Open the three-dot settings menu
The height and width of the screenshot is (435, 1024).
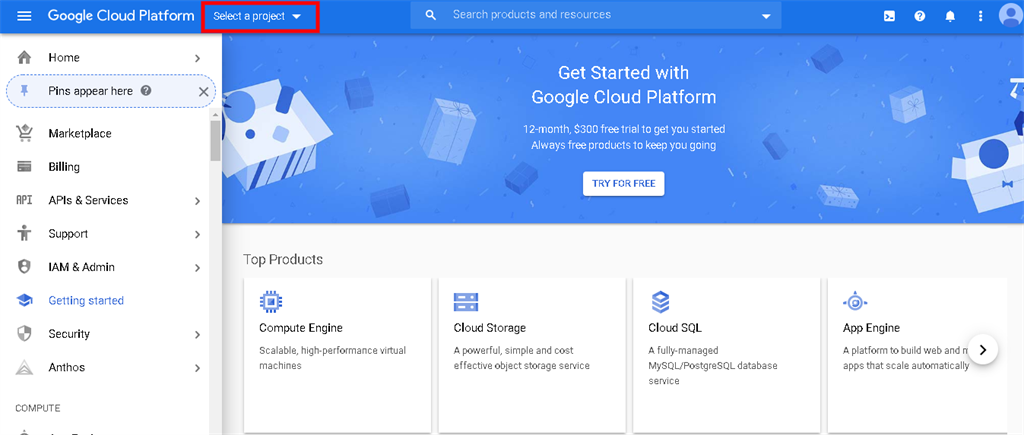[980, 16]
